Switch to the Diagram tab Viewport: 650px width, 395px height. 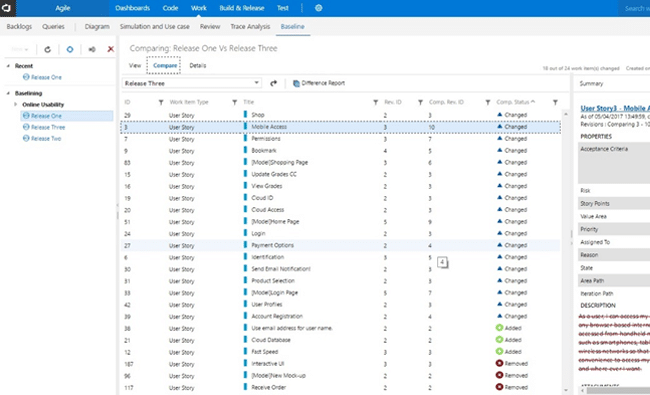click(97, 27)
